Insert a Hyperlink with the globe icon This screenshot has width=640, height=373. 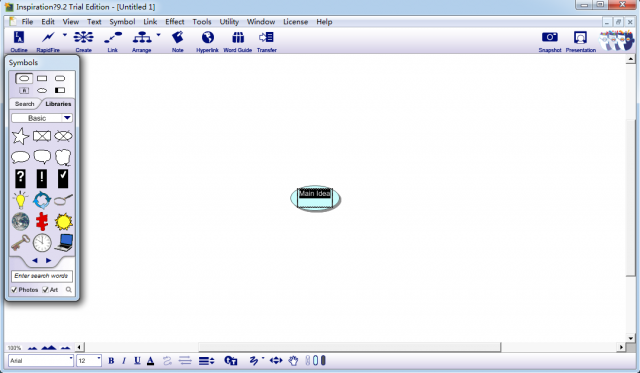(207, 41)
